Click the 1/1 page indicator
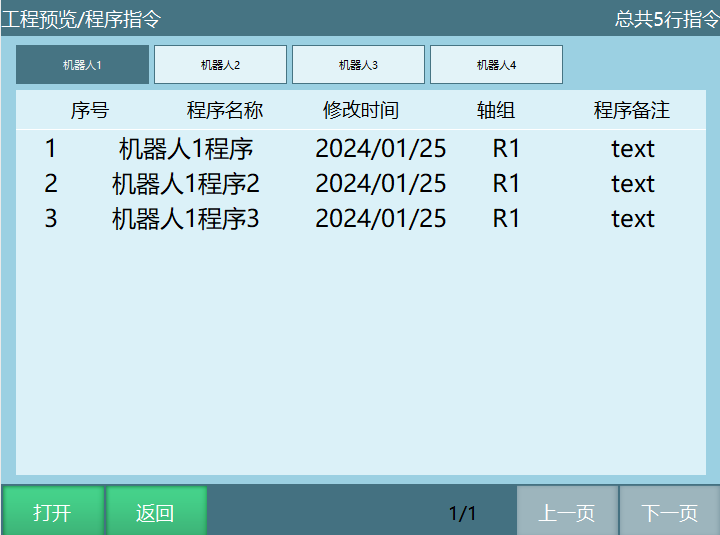This screenshot has width=720, height=535. tap(462, 513)
